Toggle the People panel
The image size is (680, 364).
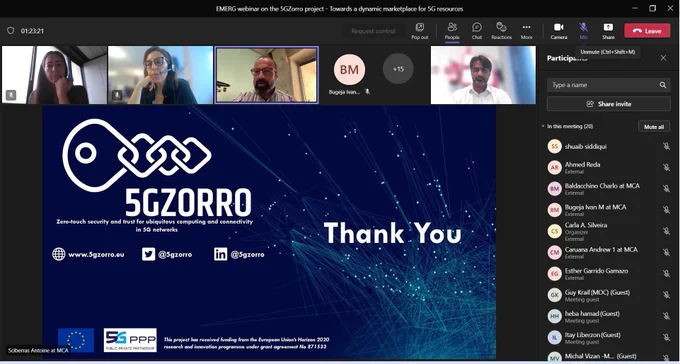pos(452,31)
